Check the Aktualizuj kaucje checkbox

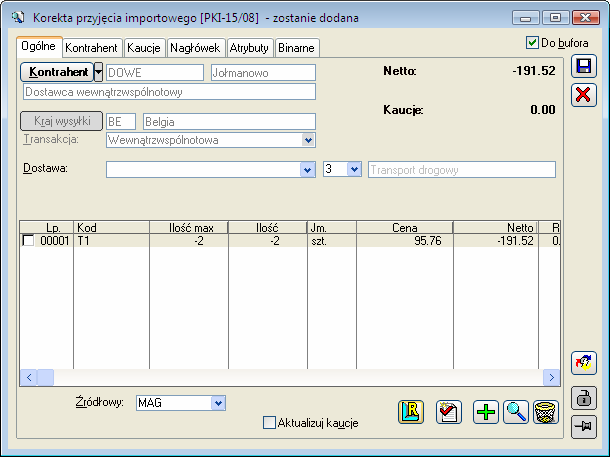tap(269, 423)
